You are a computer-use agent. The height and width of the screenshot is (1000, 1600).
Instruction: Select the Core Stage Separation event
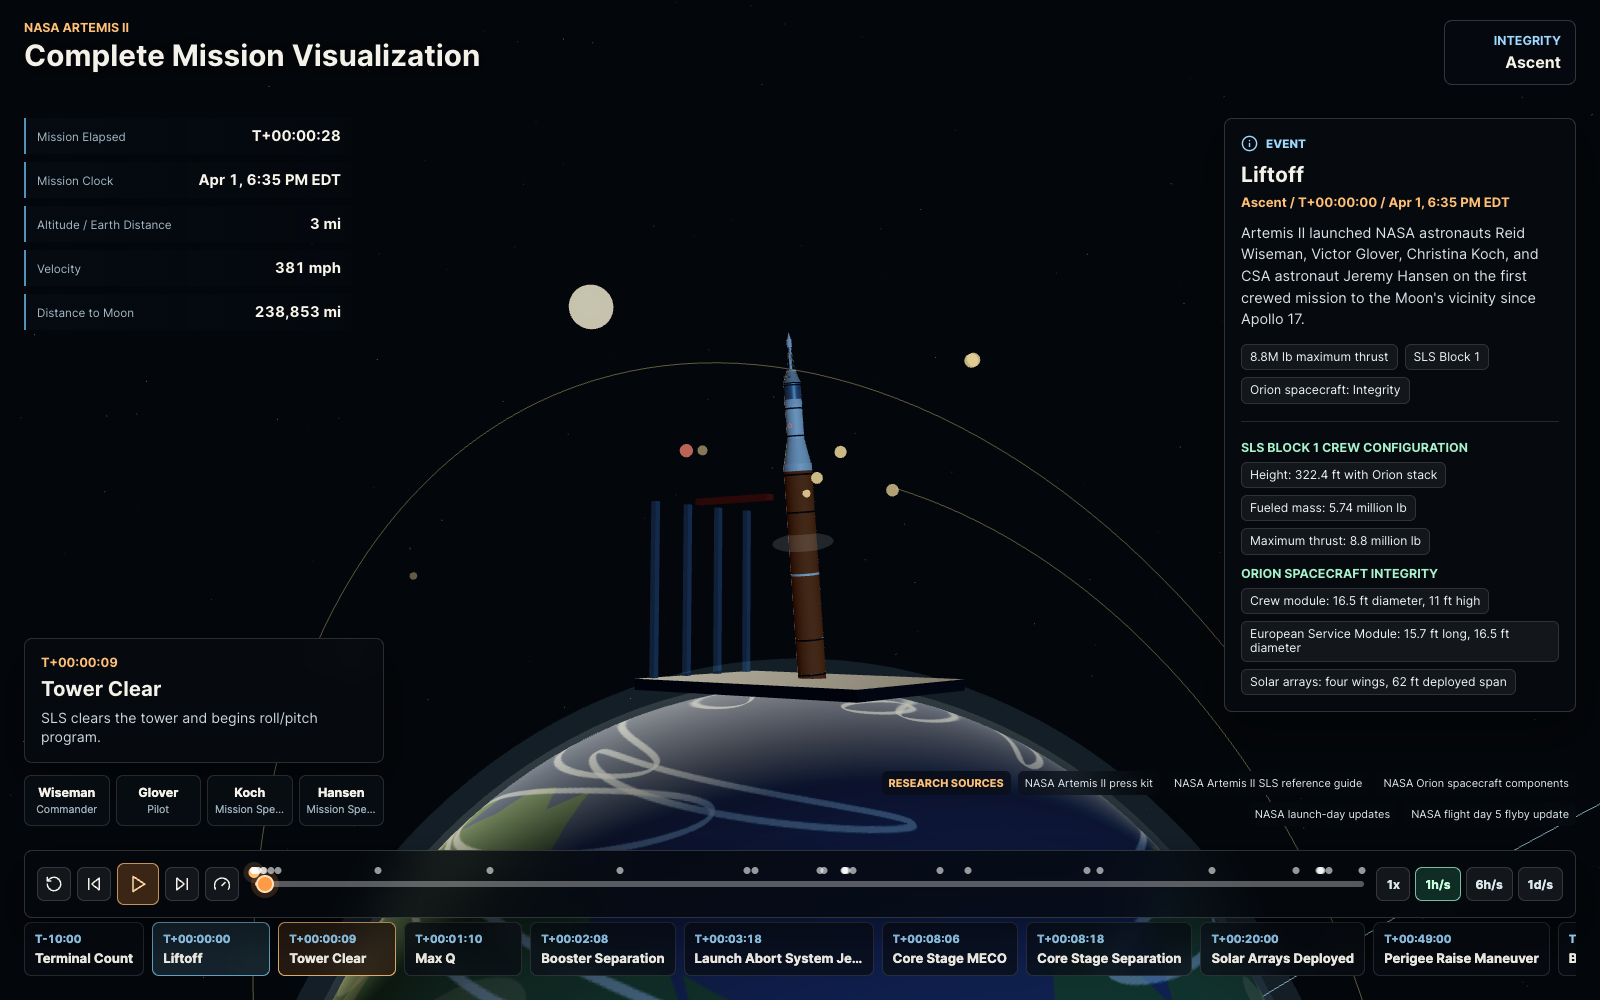pyautogui.click(x=1109, y=948)
